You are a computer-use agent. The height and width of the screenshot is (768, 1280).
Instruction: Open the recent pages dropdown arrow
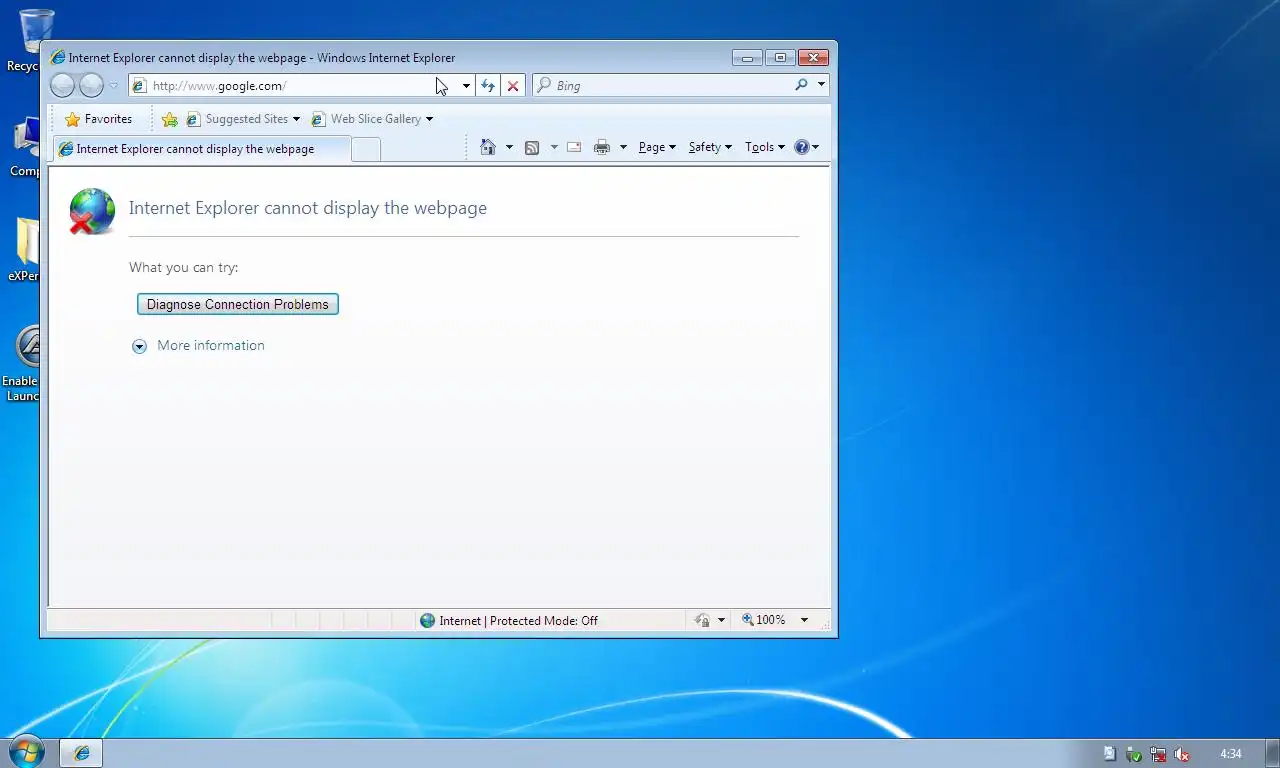[x=113, y=86]
